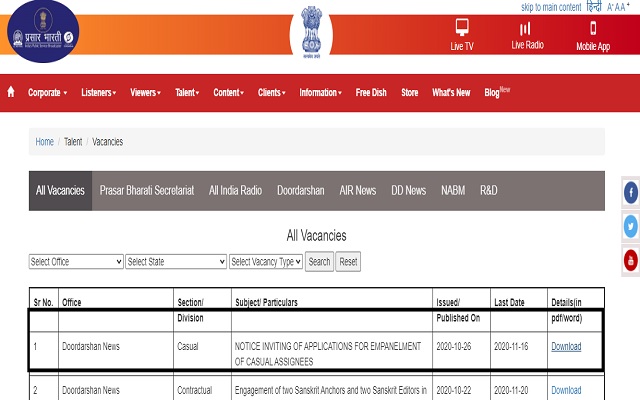Click the last date 2020-11-16
This screenshot has width=640, height=400.
[511, 347]
